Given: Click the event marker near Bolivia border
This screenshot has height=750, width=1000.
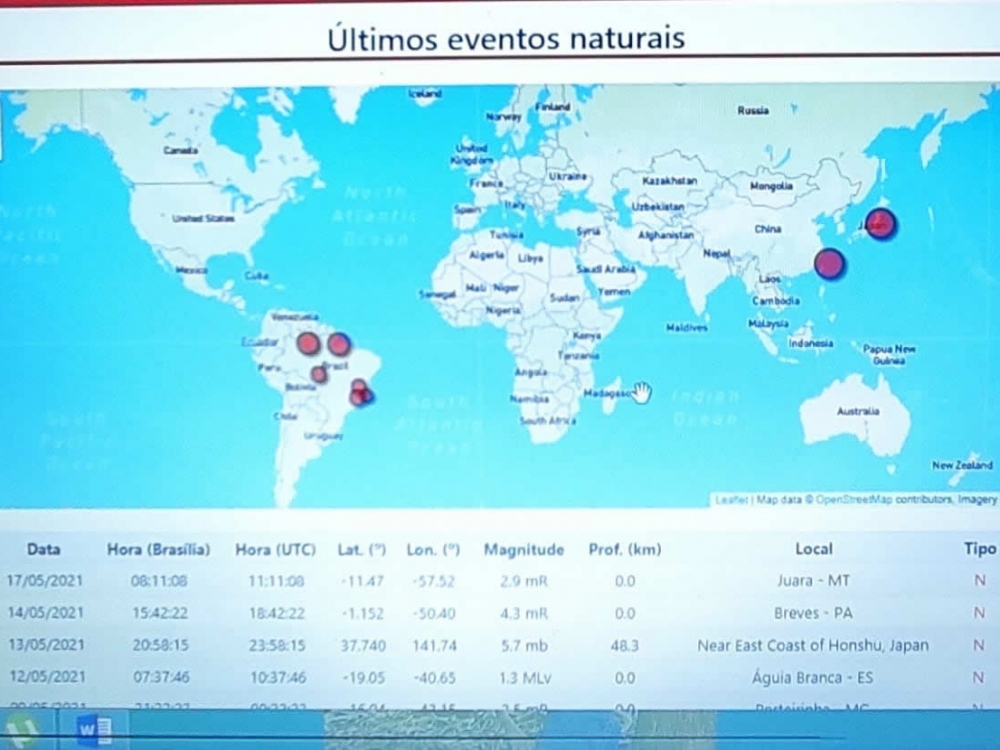Looking at the screenshot, I should coord(319,374).
